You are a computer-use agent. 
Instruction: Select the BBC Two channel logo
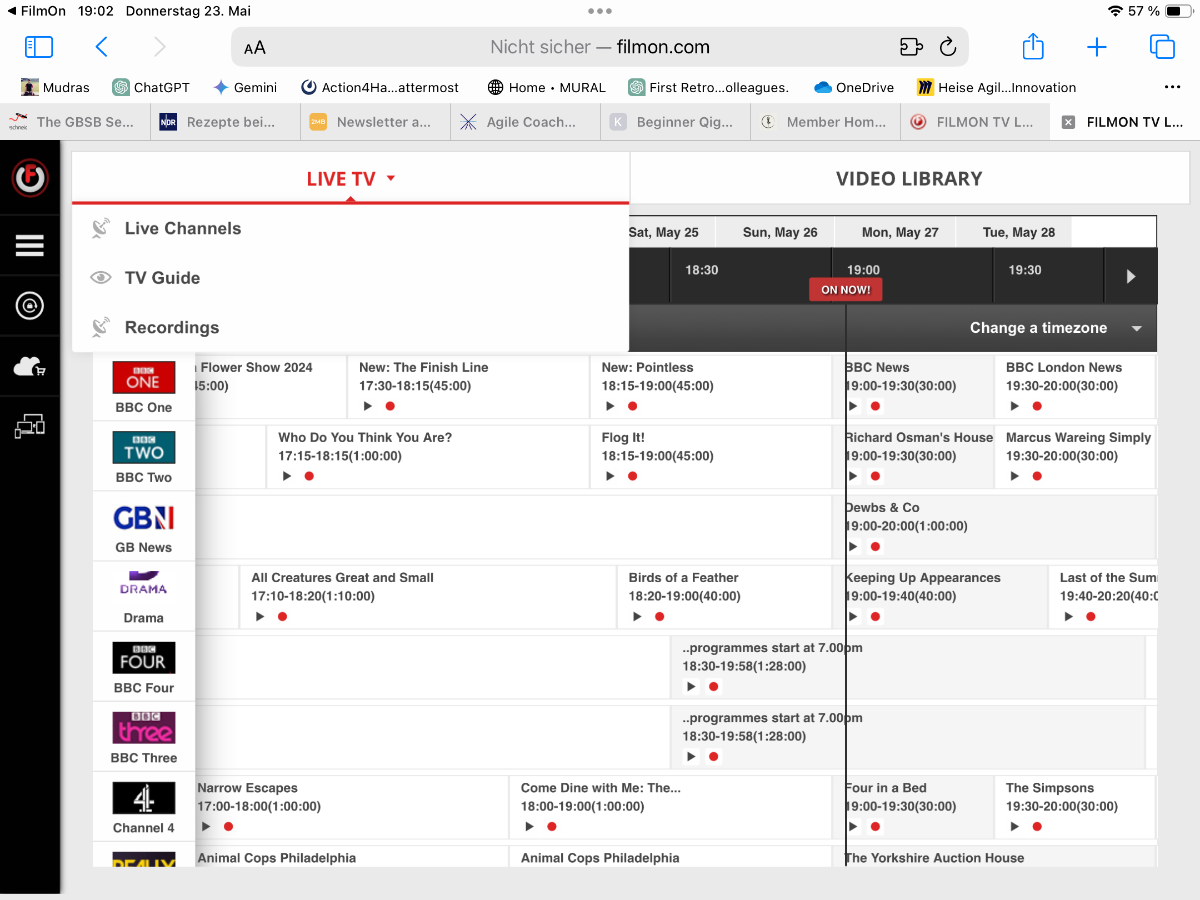144,447
